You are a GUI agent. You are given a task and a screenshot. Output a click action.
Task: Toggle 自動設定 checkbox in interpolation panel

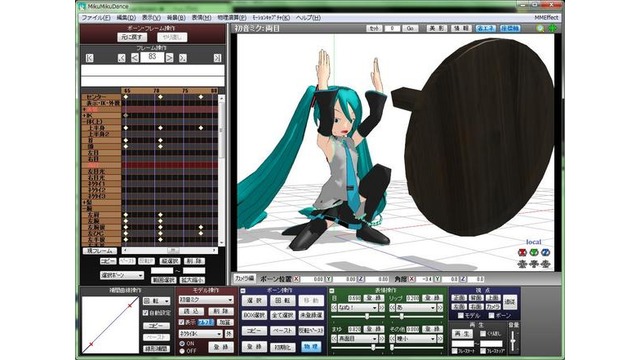[146, 313]
